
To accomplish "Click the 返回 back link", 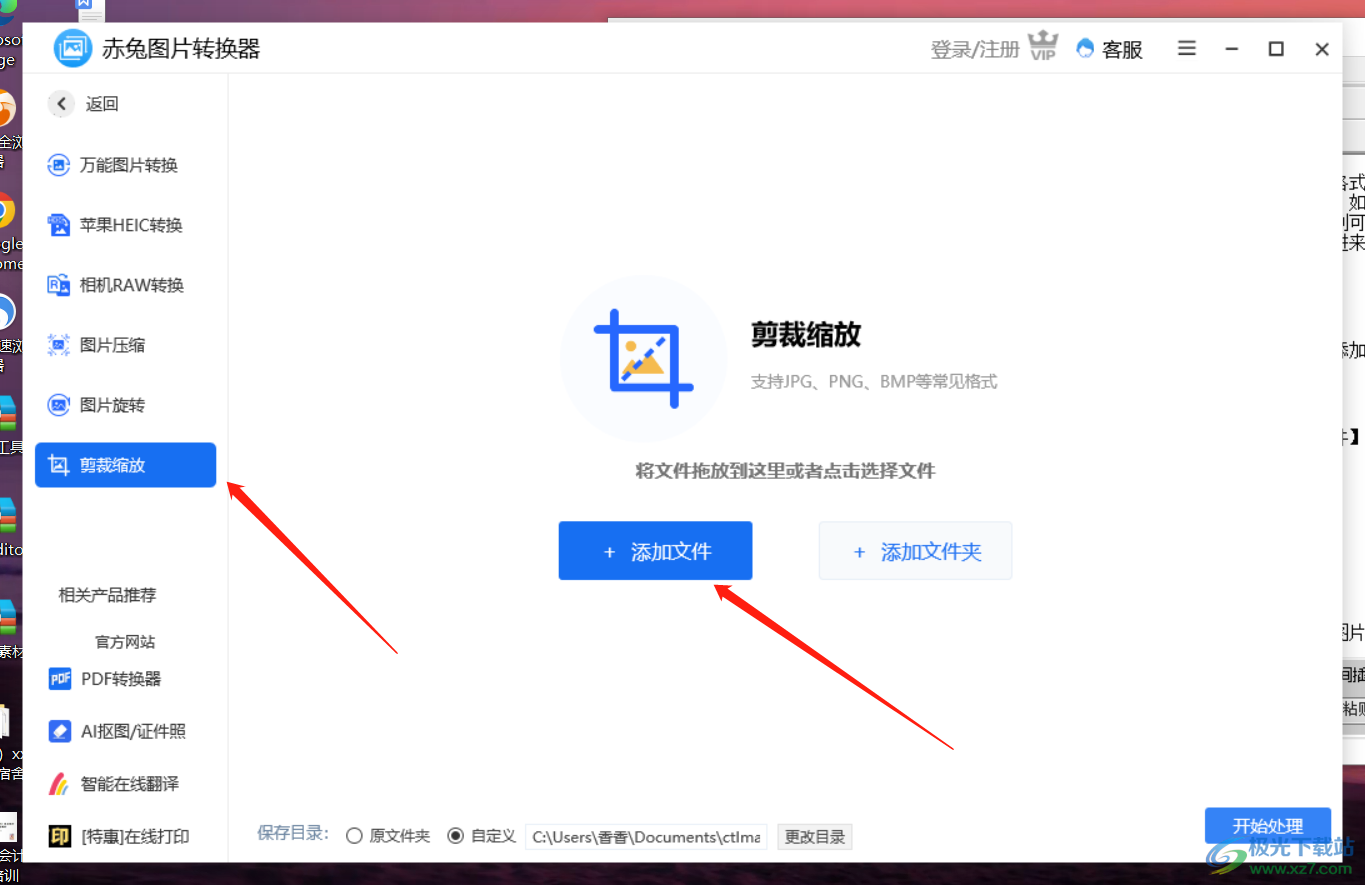I will point(102,104).
